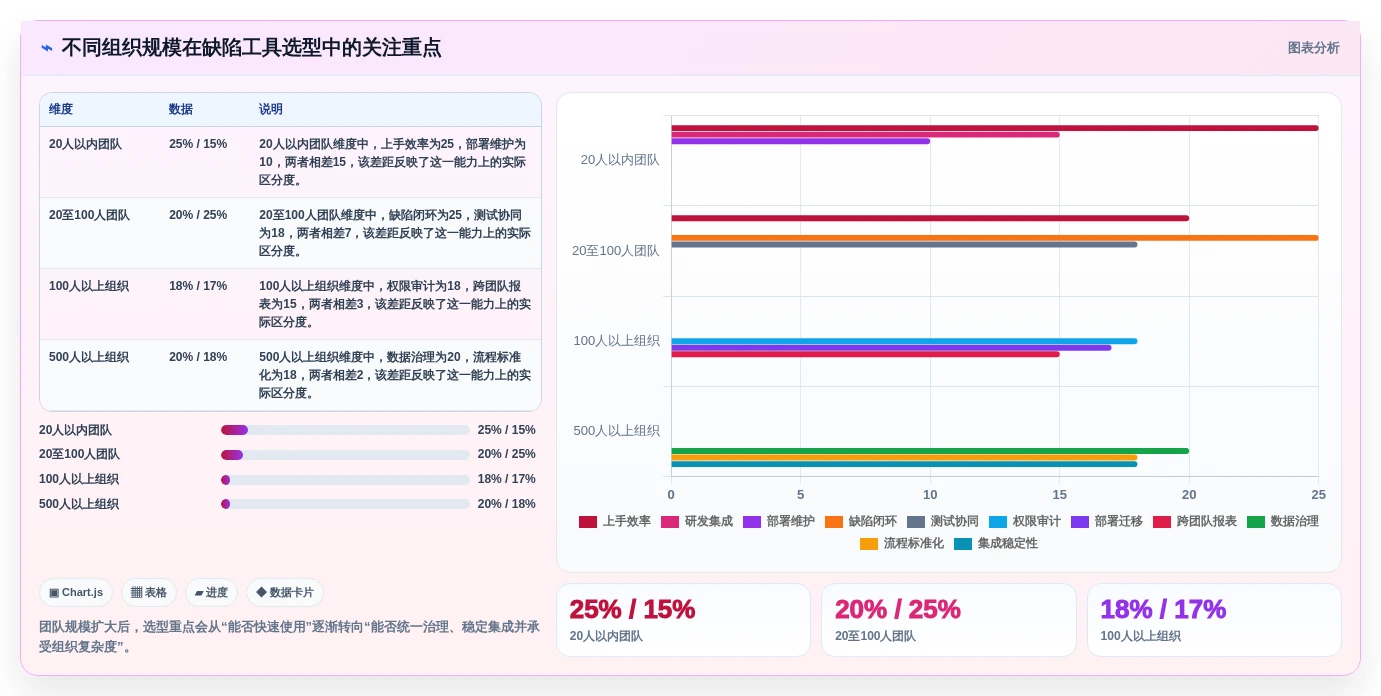Toggle 研发集成 legend item

(697, 522)
